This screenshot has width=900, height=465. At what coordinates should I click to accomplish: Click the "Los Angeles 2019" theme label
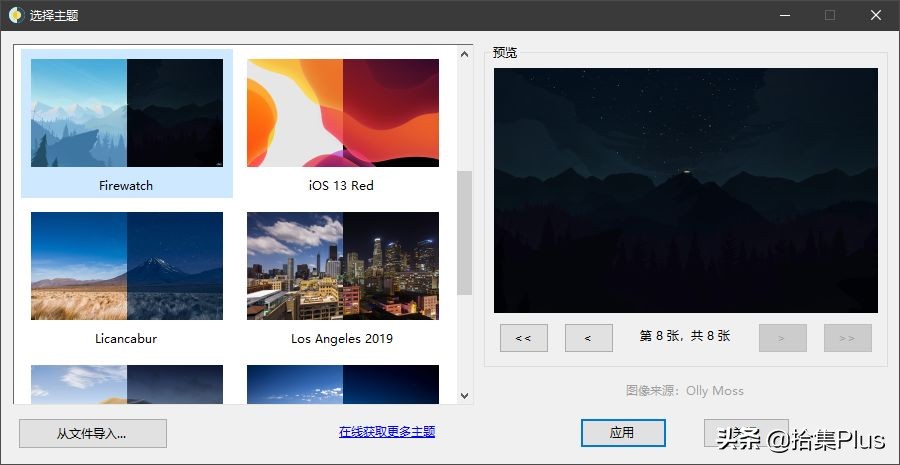(x=342, y=338)
